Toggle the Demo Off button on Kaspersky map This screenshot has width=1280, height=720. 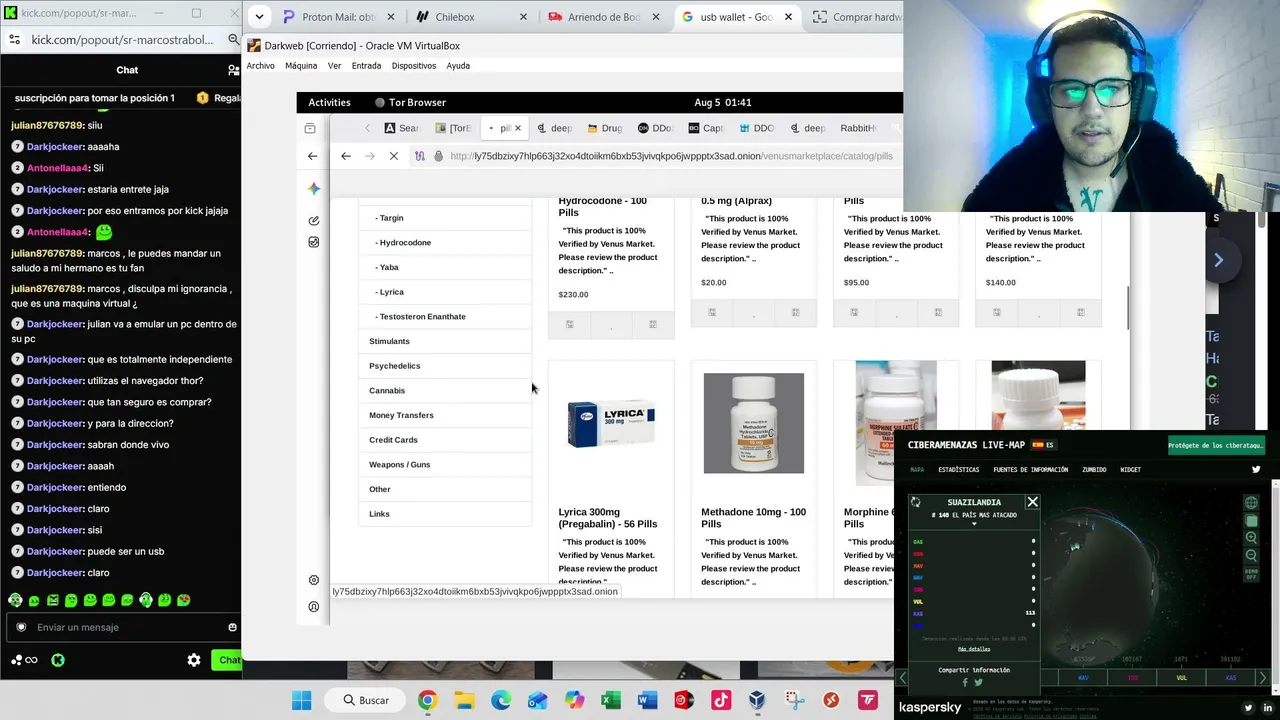coord(1251,574)
